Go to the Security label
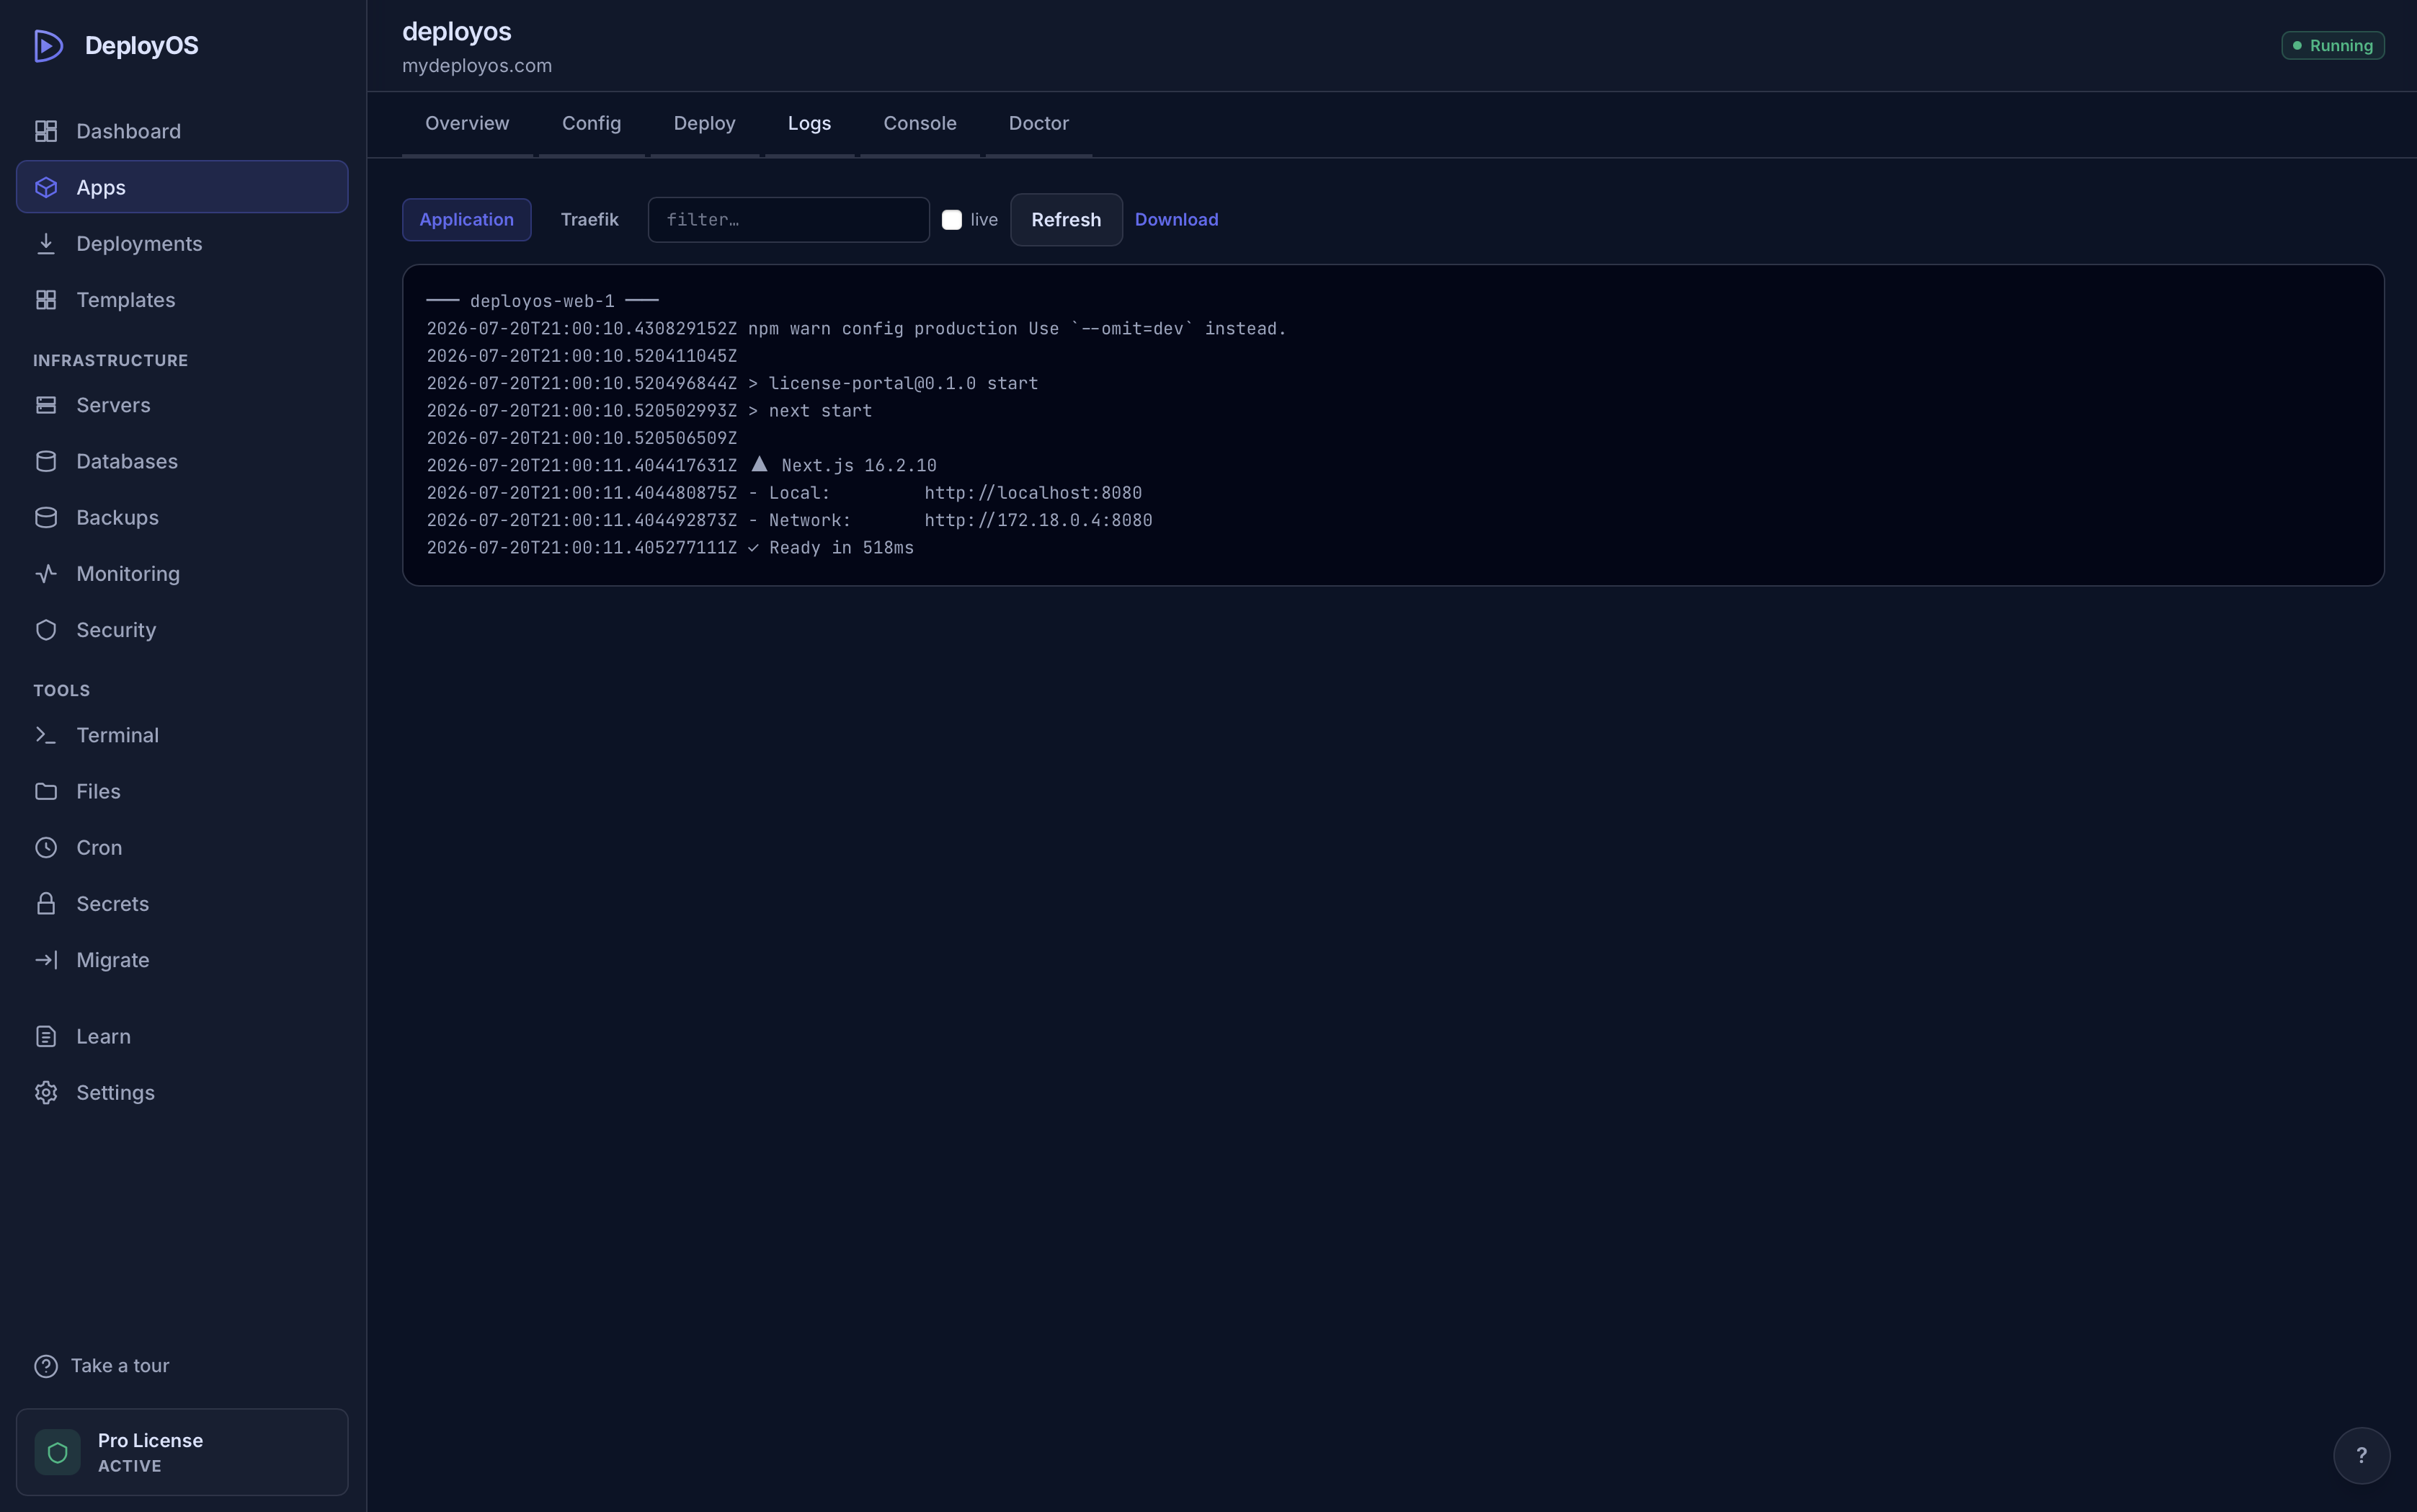The height and width of the screenshot is (1512, 2417). tap(116, 630)
